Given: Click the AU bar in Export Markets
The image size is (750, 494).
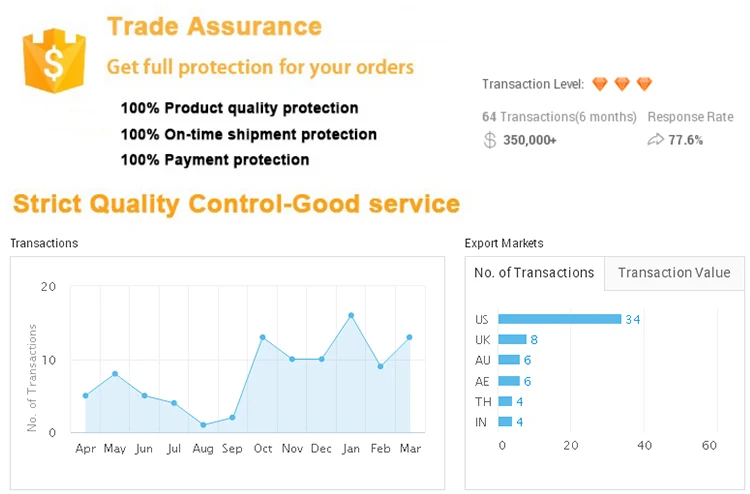Looking at the screenshot, I should 509,360.
